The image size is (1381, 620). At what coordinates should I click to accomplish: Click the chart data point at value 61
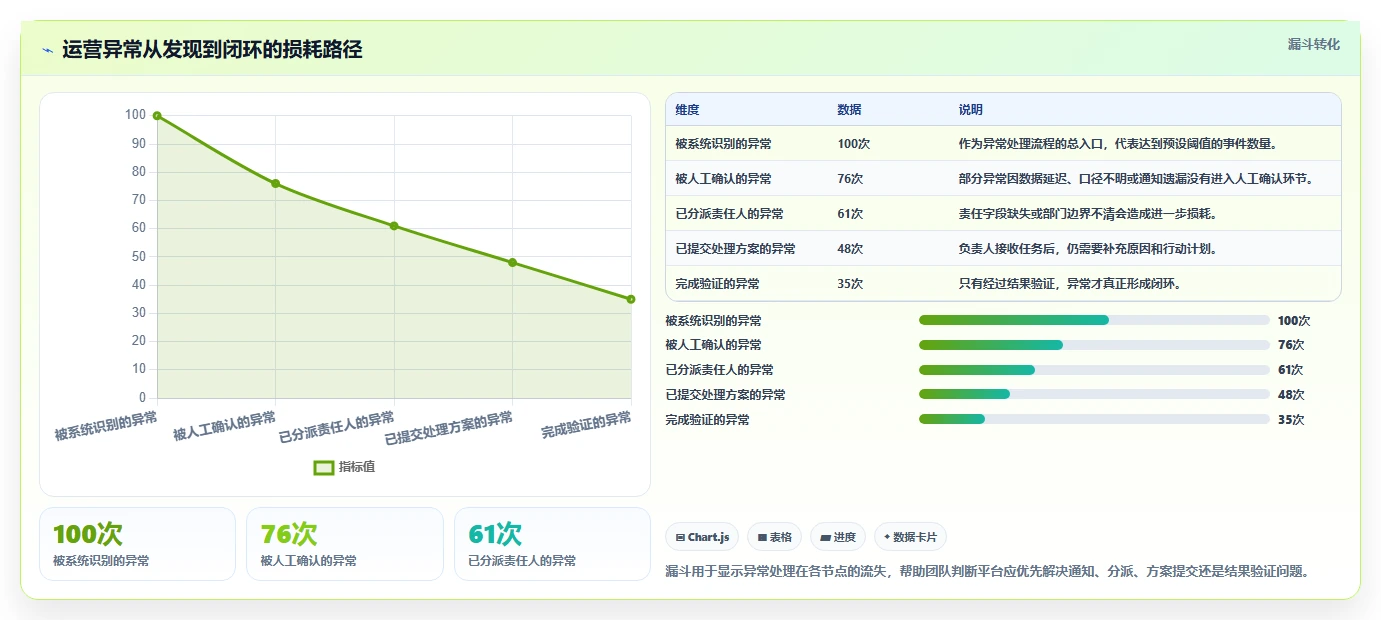tap(394, 226)
